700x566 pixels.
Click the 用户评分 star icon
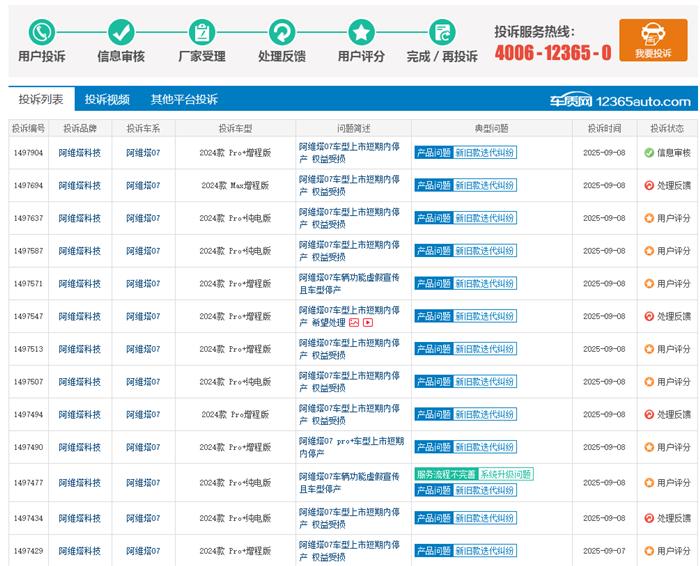tap(361, 32)
